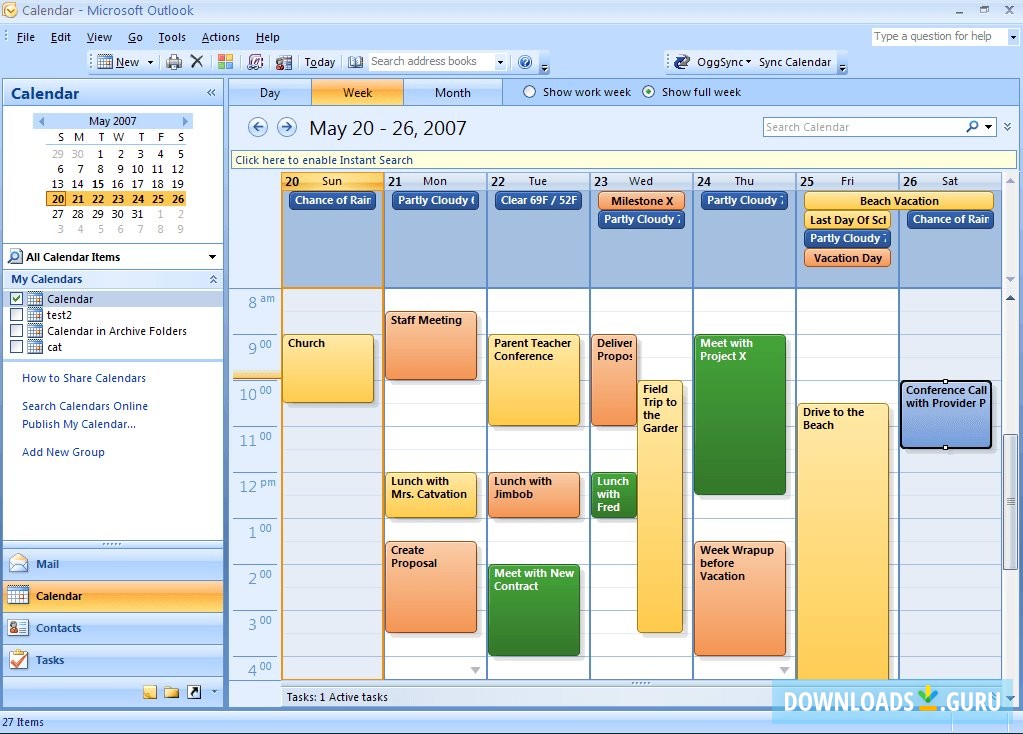Check Calendar in Archive Folders checkbox

pyautogui.click(x=16, y=331)
